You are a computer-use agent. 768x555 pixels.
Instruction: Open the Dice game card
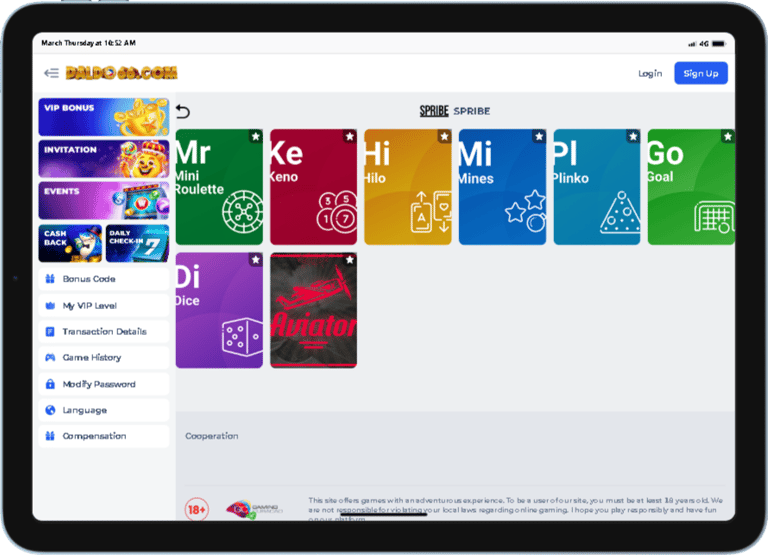click(219, 311)
